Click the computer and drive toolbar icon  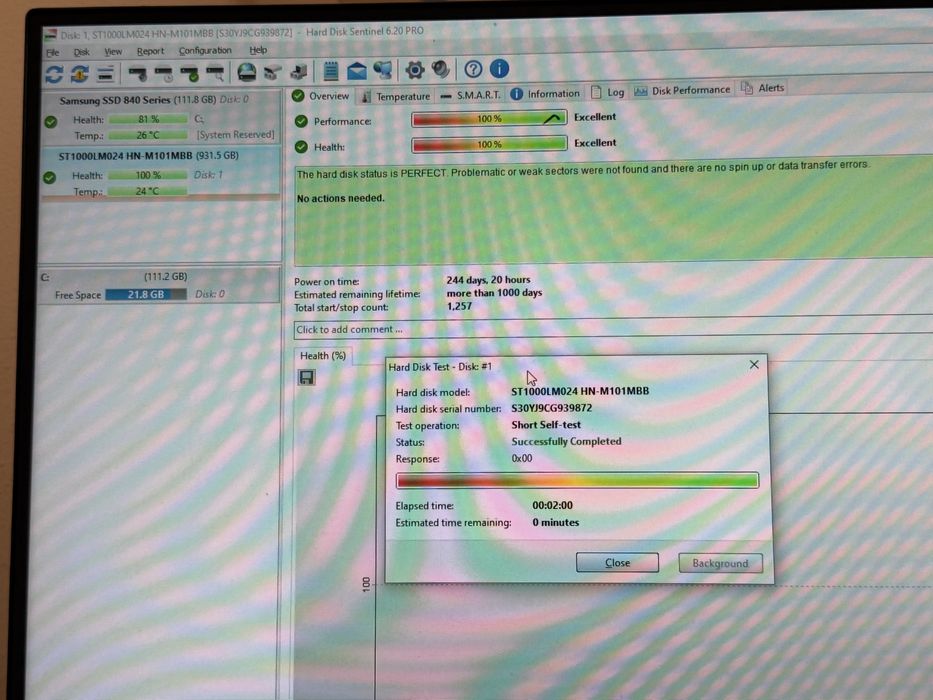click(x=299, y=72)
